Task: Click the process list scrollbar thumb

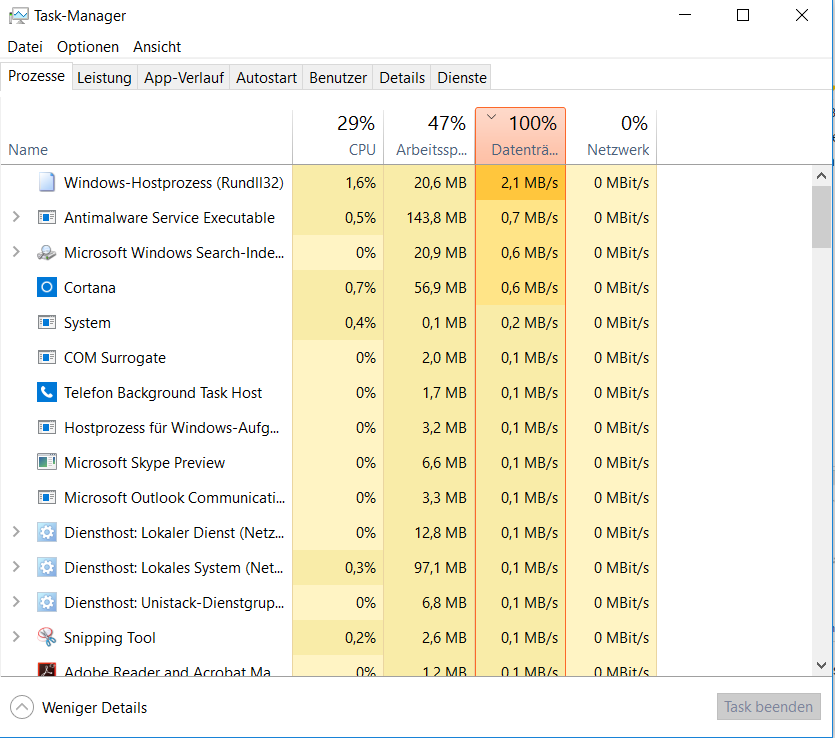Action: (821, 217)
